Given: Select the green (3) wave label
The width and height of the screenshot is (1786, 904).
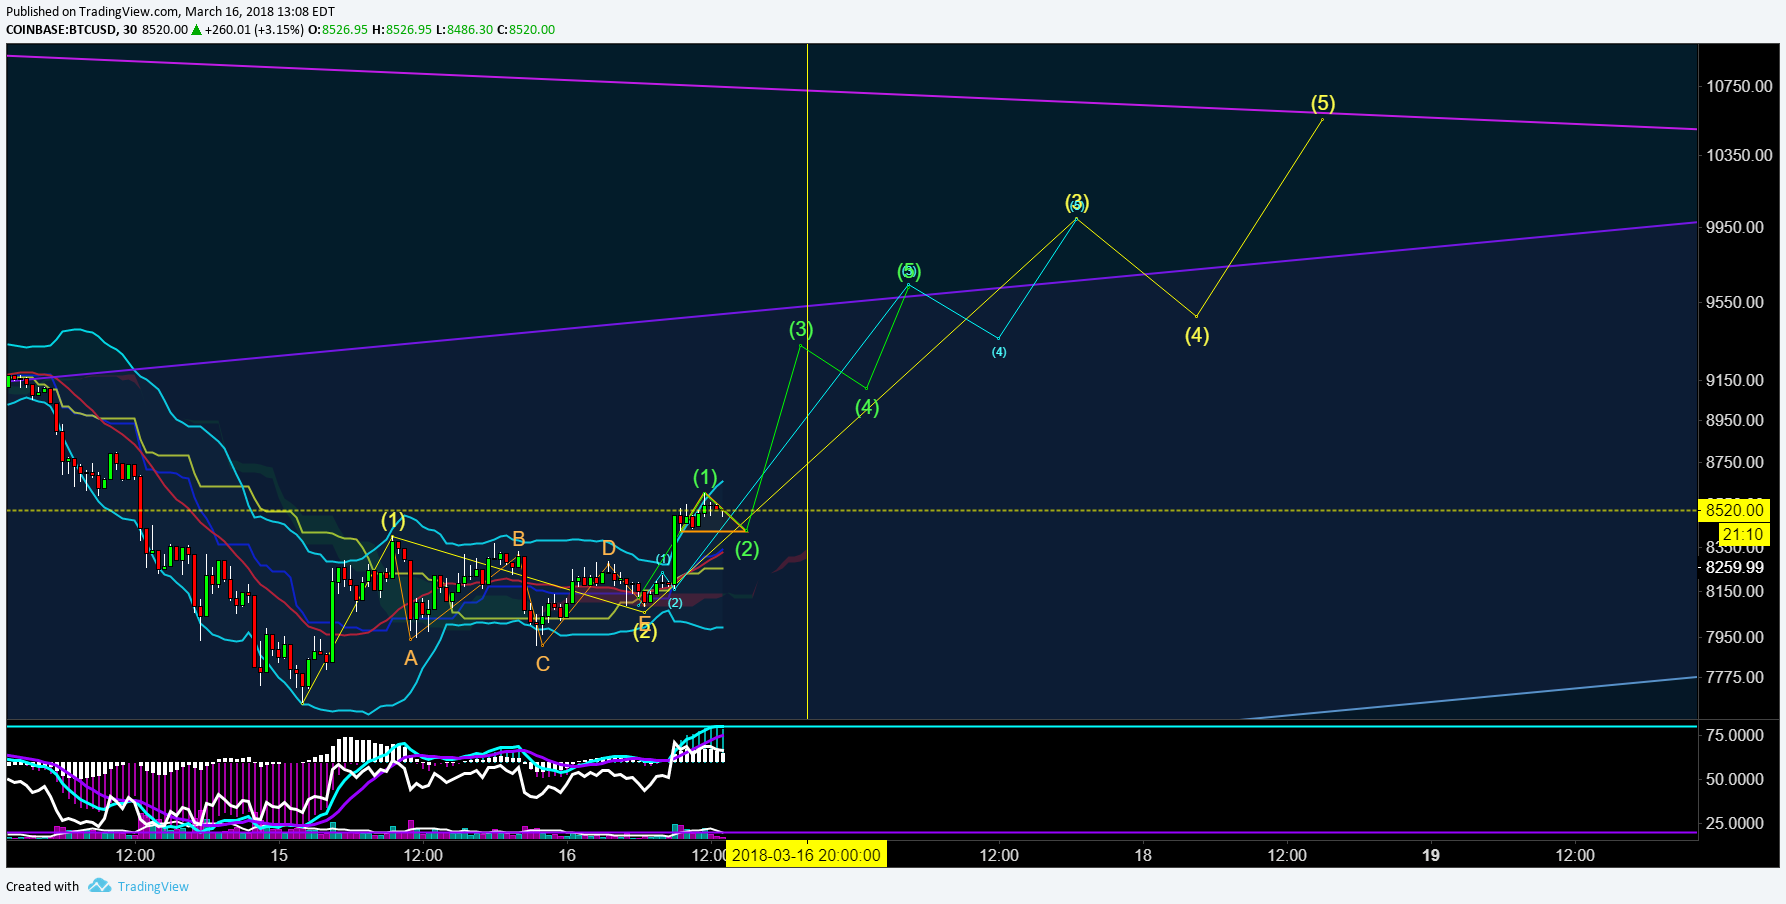Looking at the screenshot, I should (x=801, y=329).
